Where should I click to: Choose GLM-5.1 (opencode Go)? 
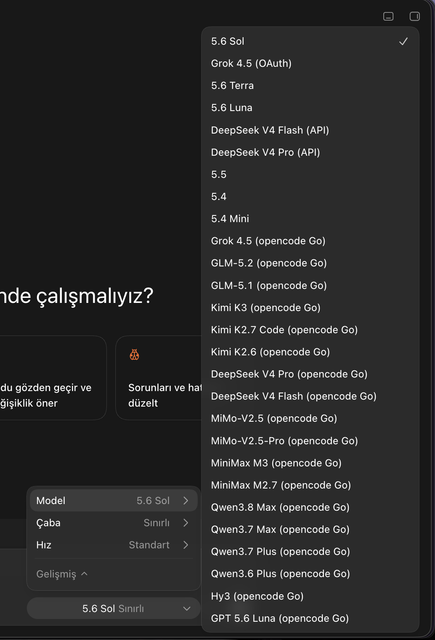coord(310,285)
